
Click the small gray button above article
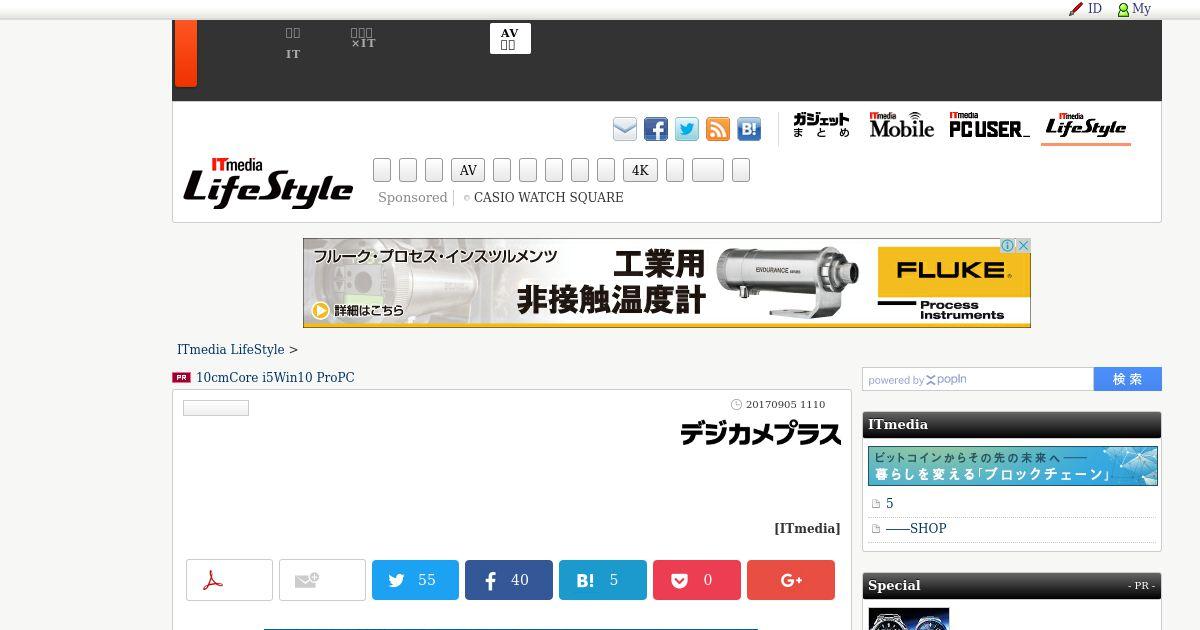click(216, 408)
